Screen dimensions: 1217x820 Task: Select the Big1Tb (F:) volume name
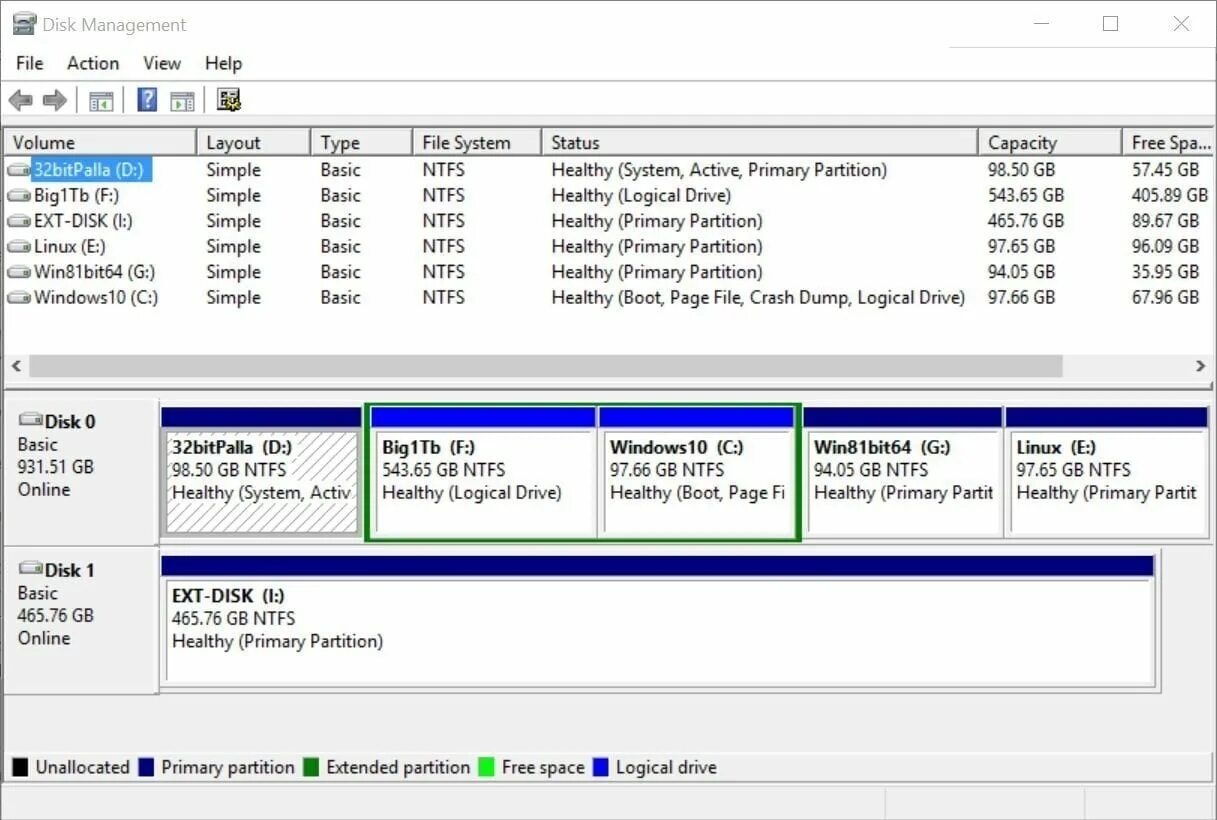77,196
